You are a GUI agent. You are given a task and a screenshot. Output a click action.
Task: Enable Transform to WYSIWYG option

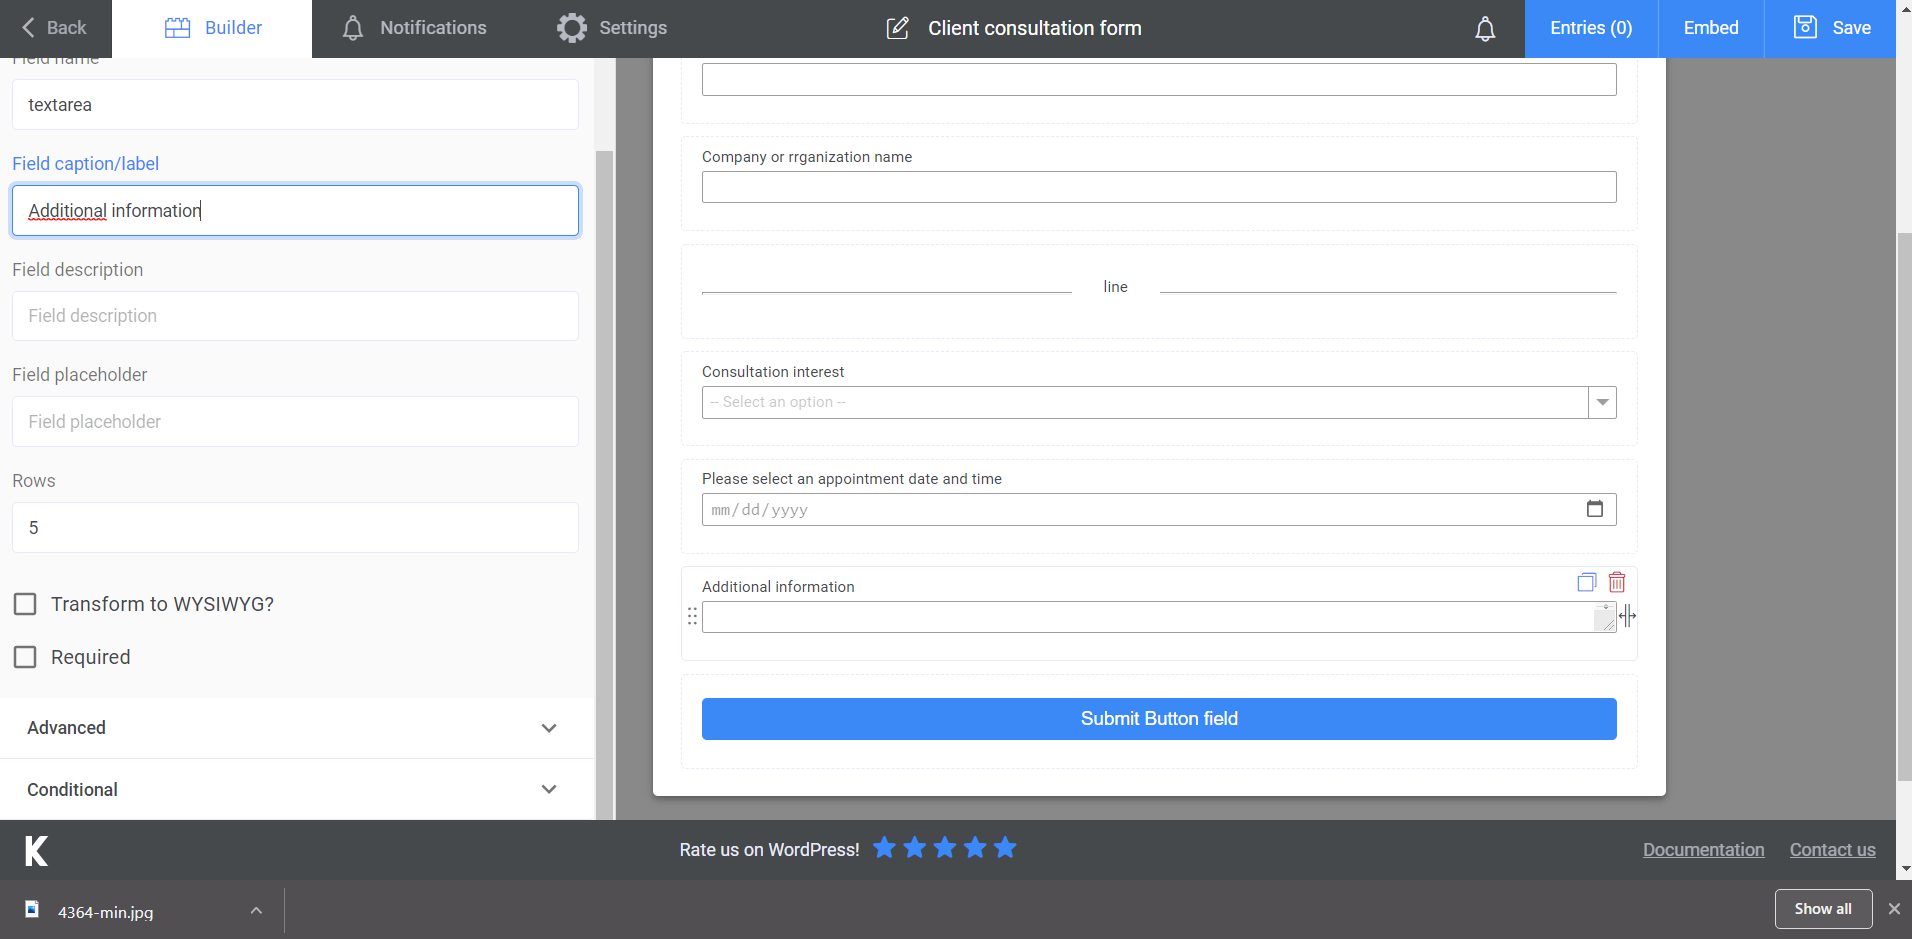pos(25,604)
